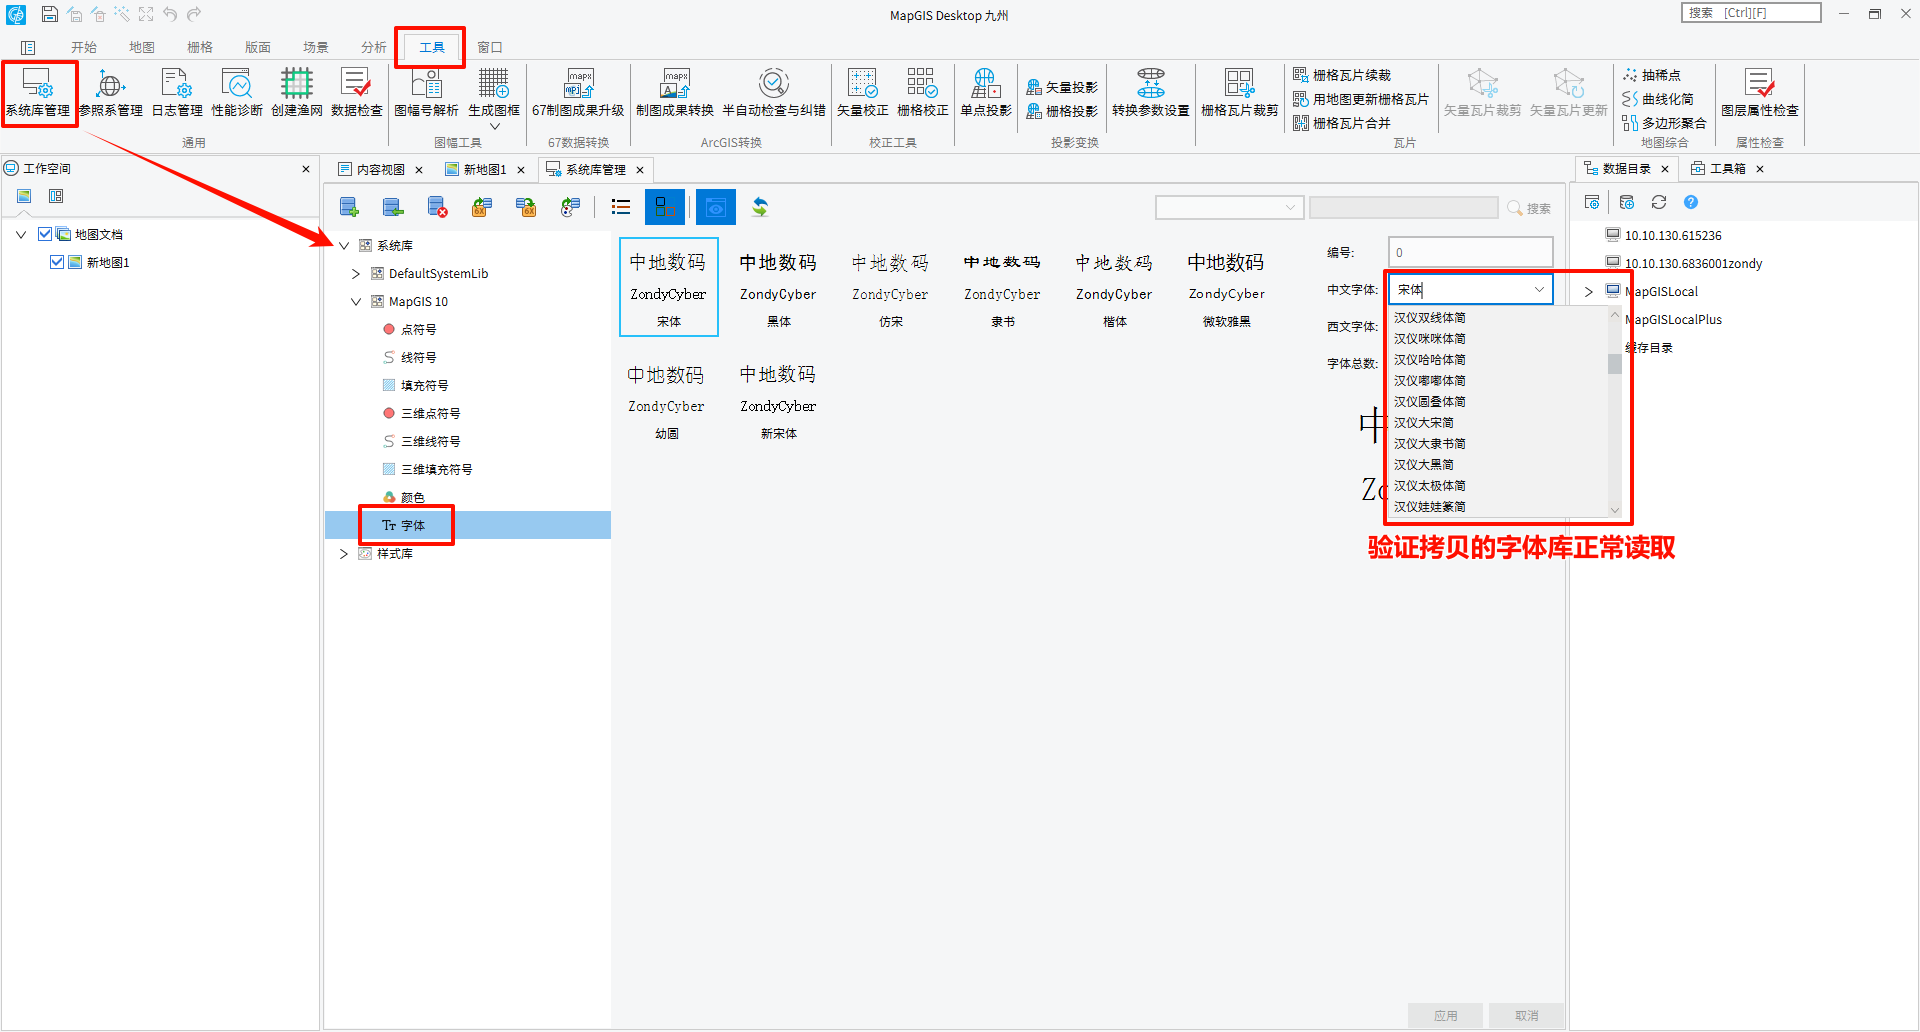Switch to list view in toolbar
Viewport: 1920px width, 1032px height.
coord(621,207)
